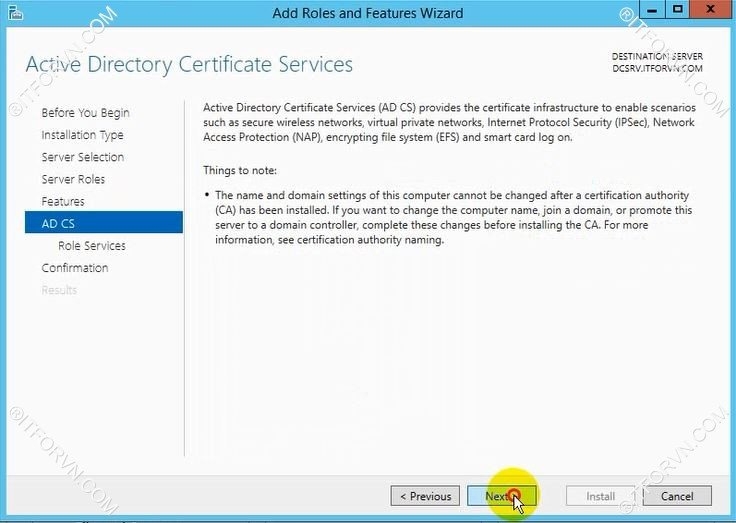Cancel the Add Roles wizard
This screenshot has height=523, width=736.
[677, 496]
